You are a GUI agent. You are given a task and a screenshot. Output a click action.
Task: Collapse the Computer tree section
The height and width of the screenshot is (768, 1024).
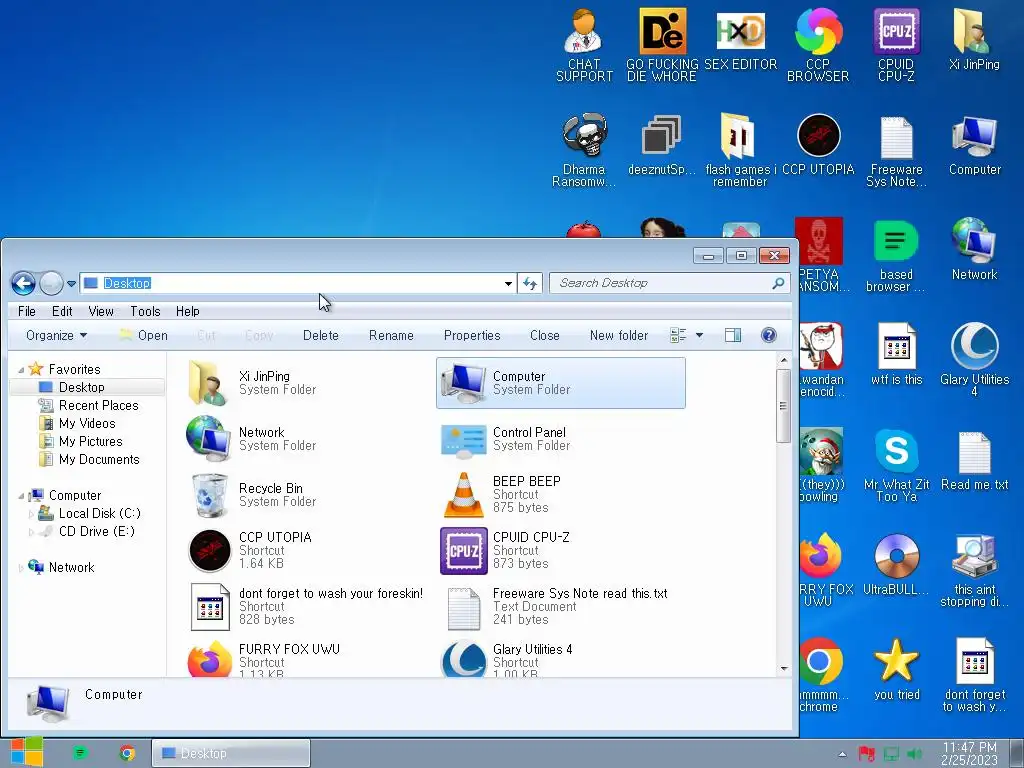click(21, 496)
